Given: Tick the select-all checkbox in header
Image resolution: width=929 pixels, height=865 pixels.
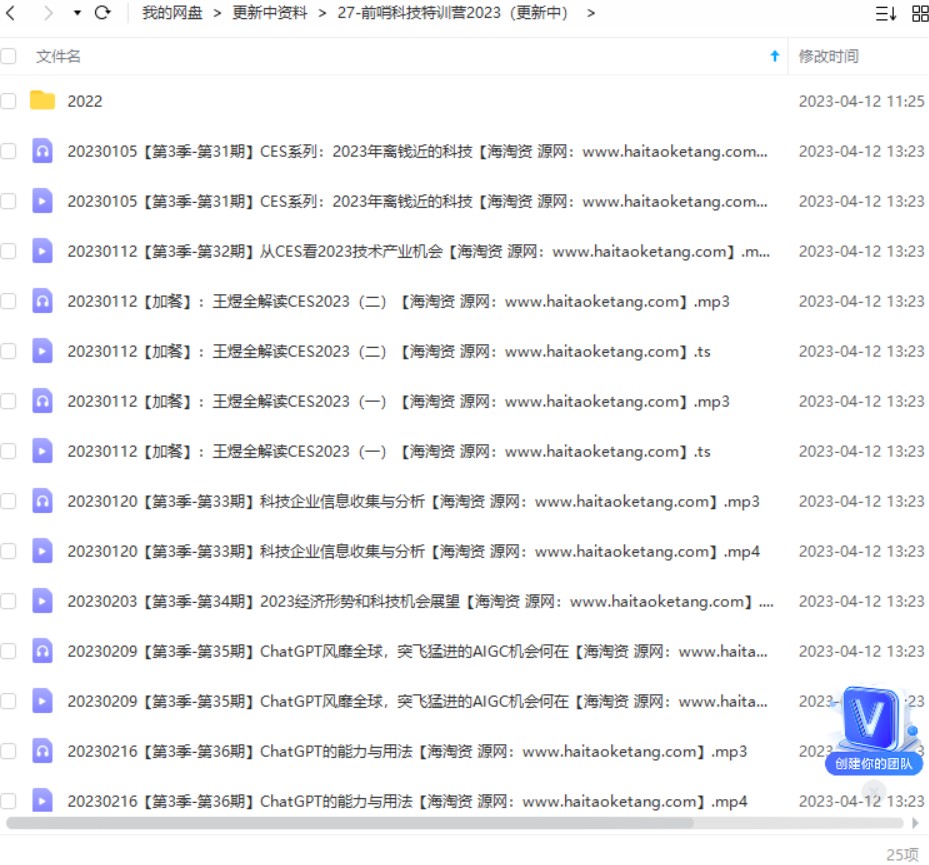Looking at the screenshot, I should point(8,56).
